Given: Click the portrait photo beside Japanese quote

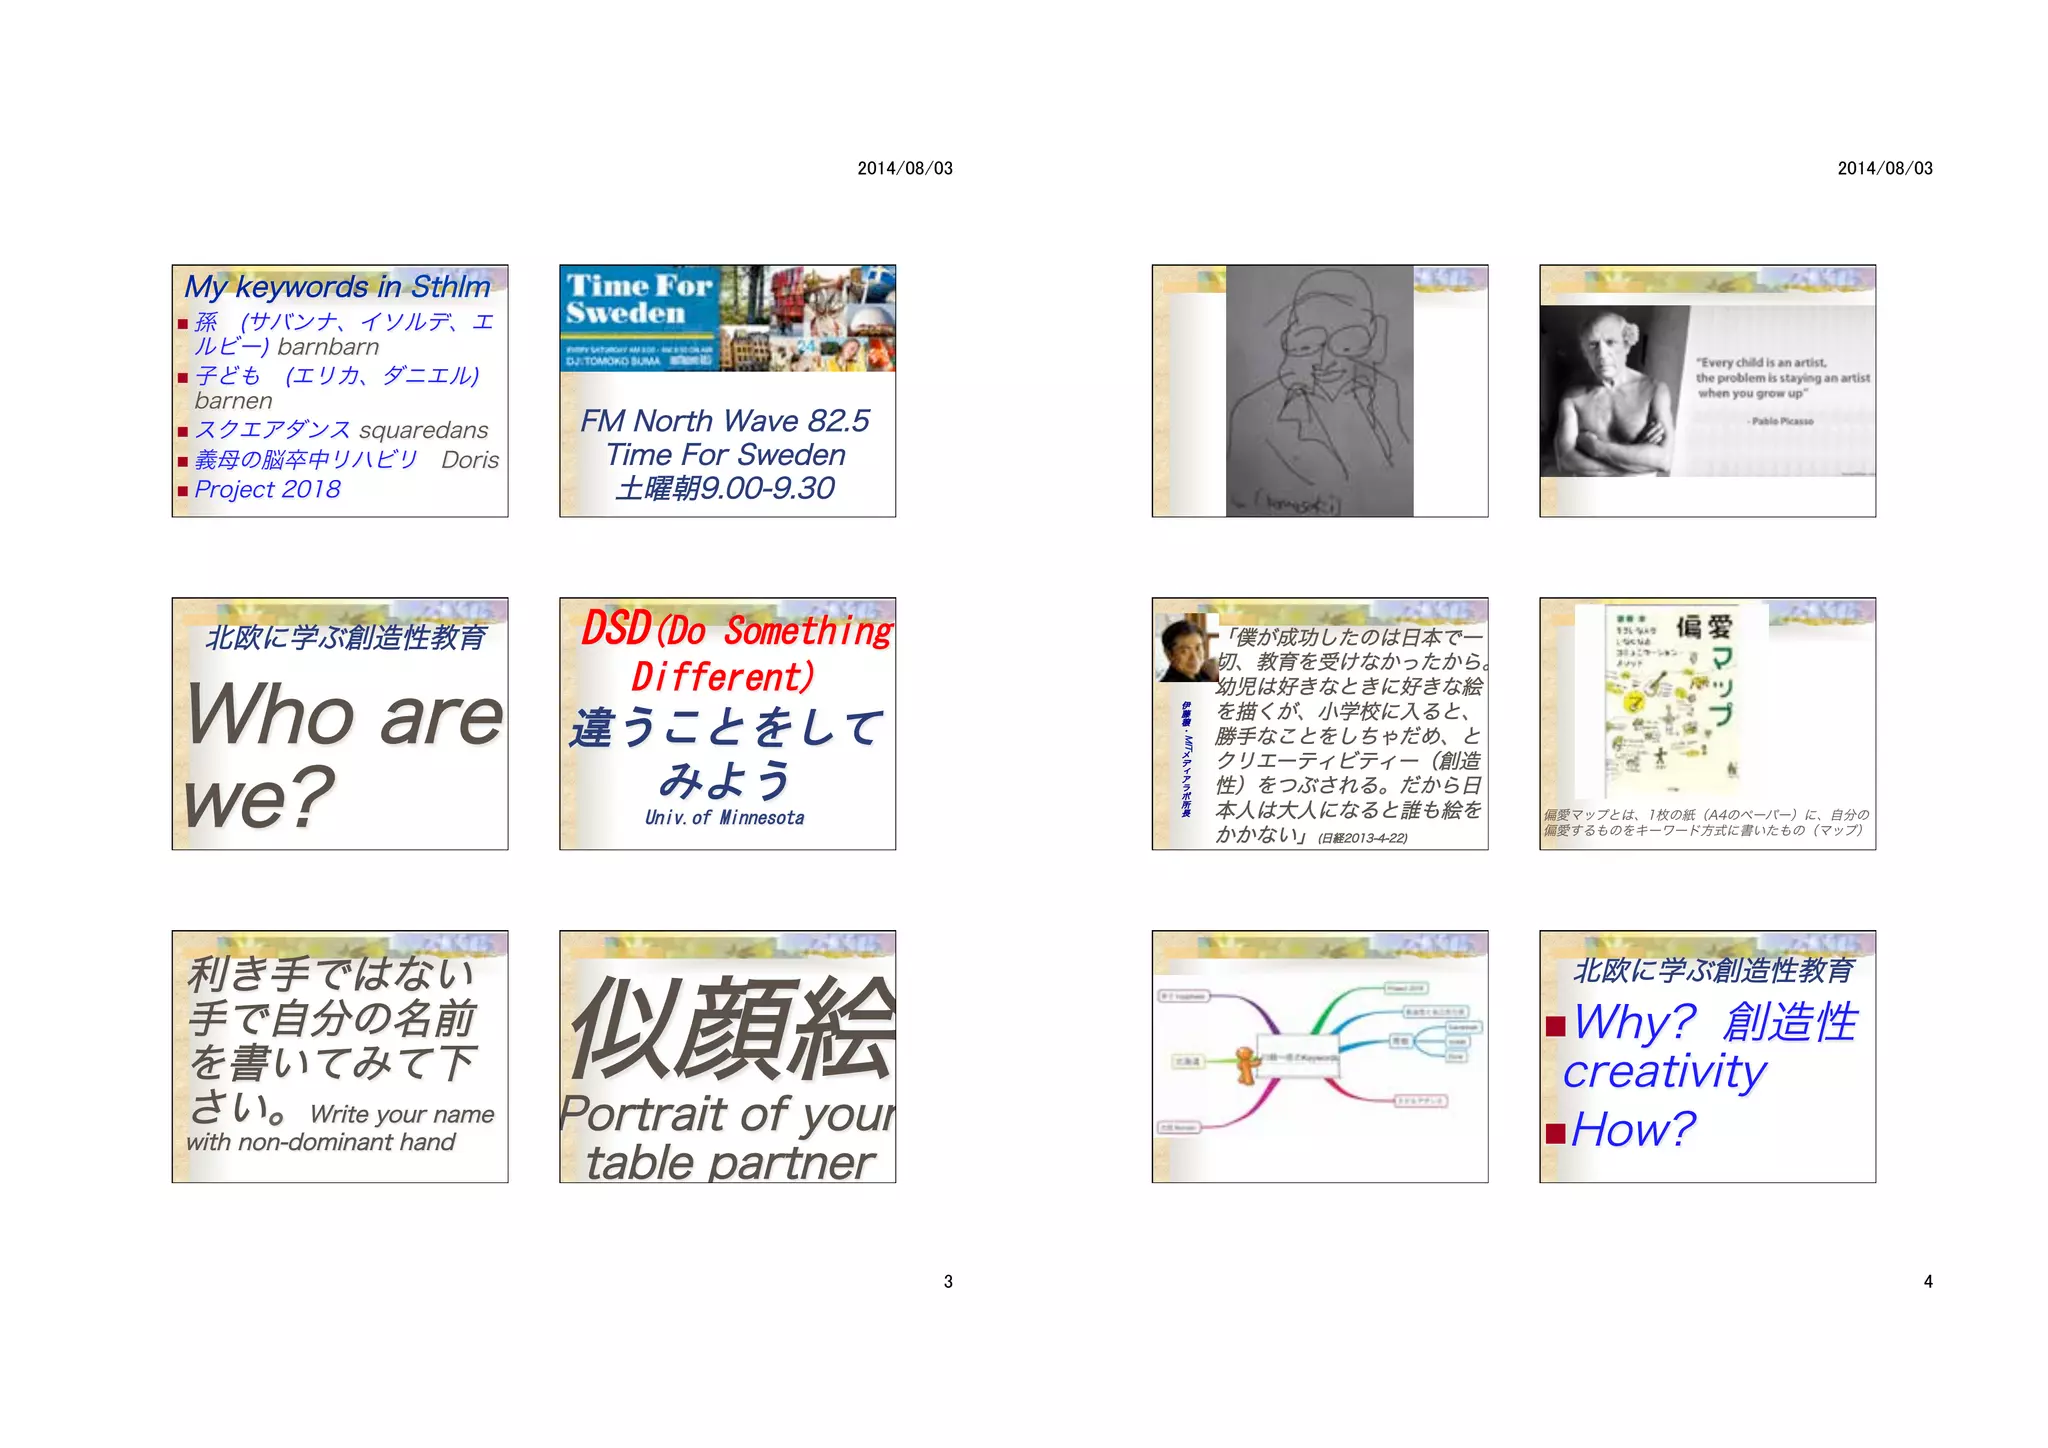Looking at the screenshot, I should click(x=1185, y=648).
